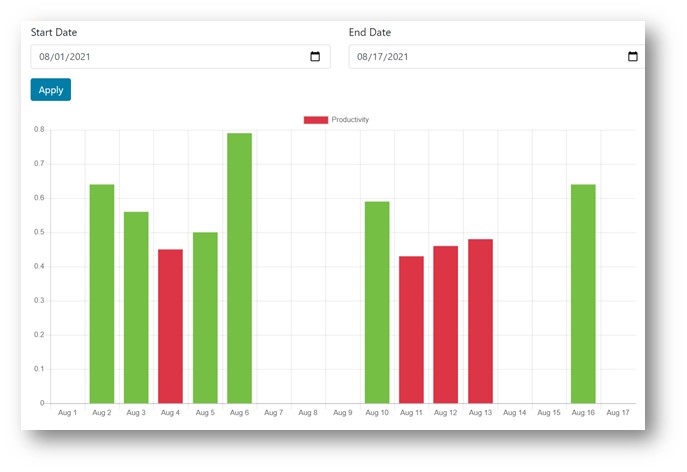The width and height of the screenshot is (687, 472).
Task: Toggle the Productivity legend swatch
Action: 315,120
